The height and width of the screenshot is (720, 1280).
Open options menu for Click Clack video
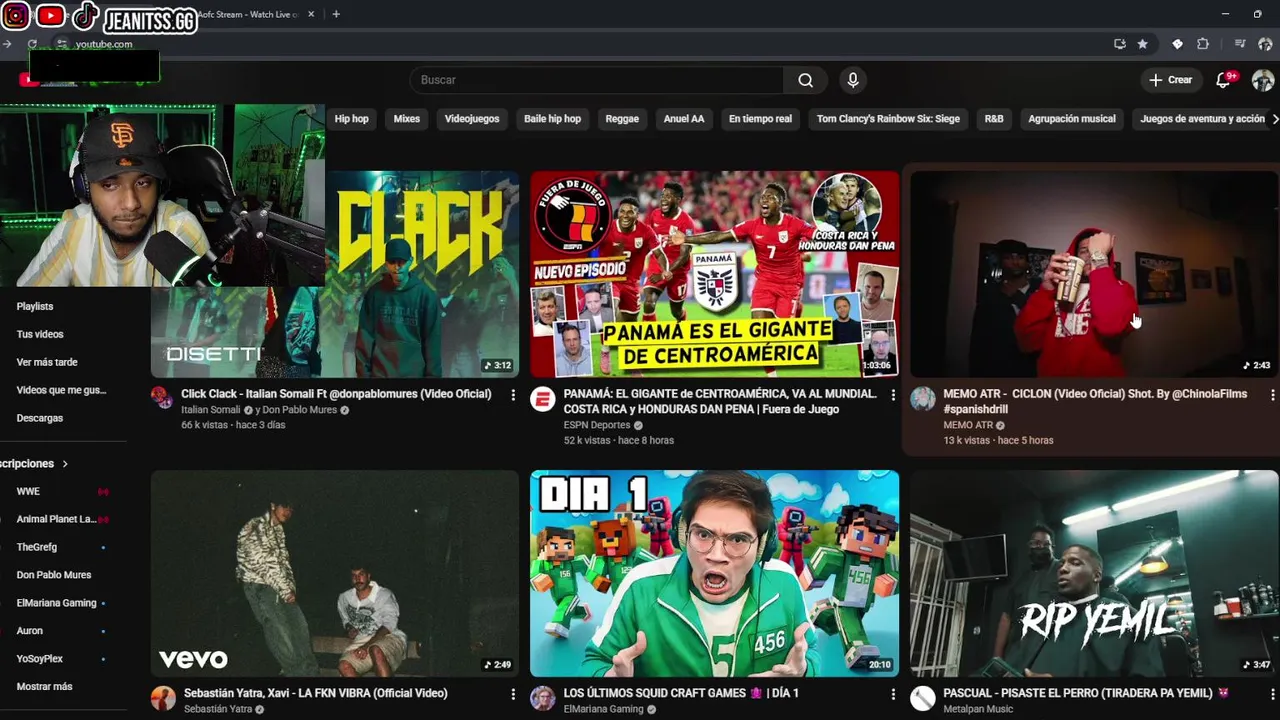[x=513, y=395]
